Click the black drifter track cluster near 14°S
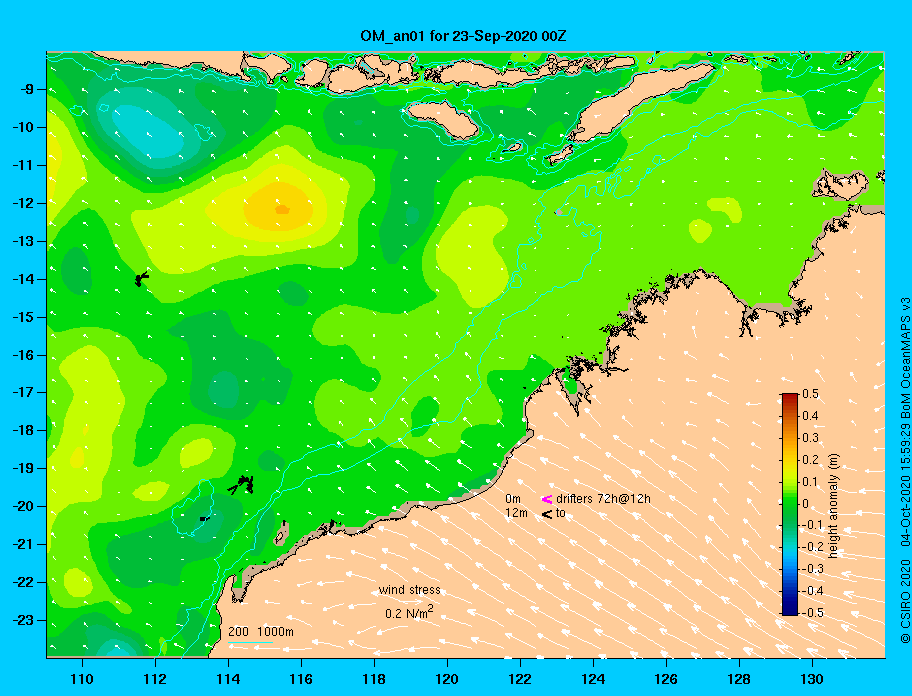 (x=141, y=279)
